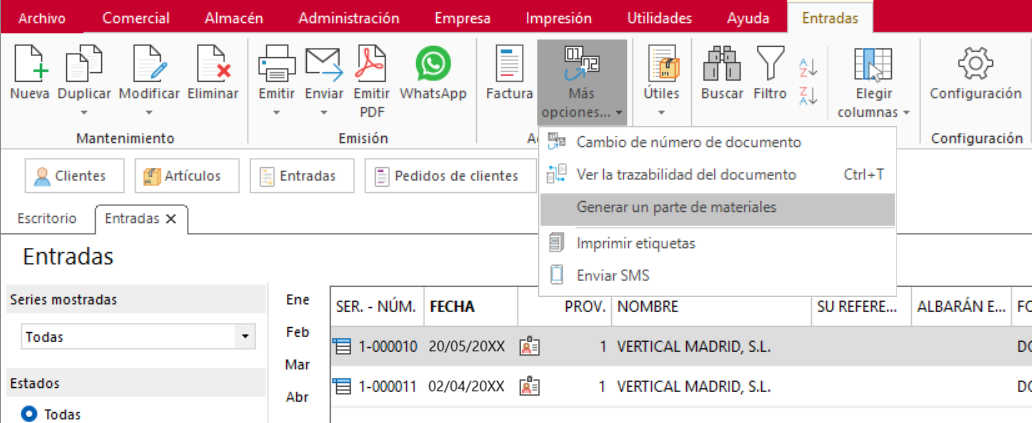Click provider card icon in row 1-000010
Image resolution: width=1032 pixels, height=423 pixels.
point(529,346)
